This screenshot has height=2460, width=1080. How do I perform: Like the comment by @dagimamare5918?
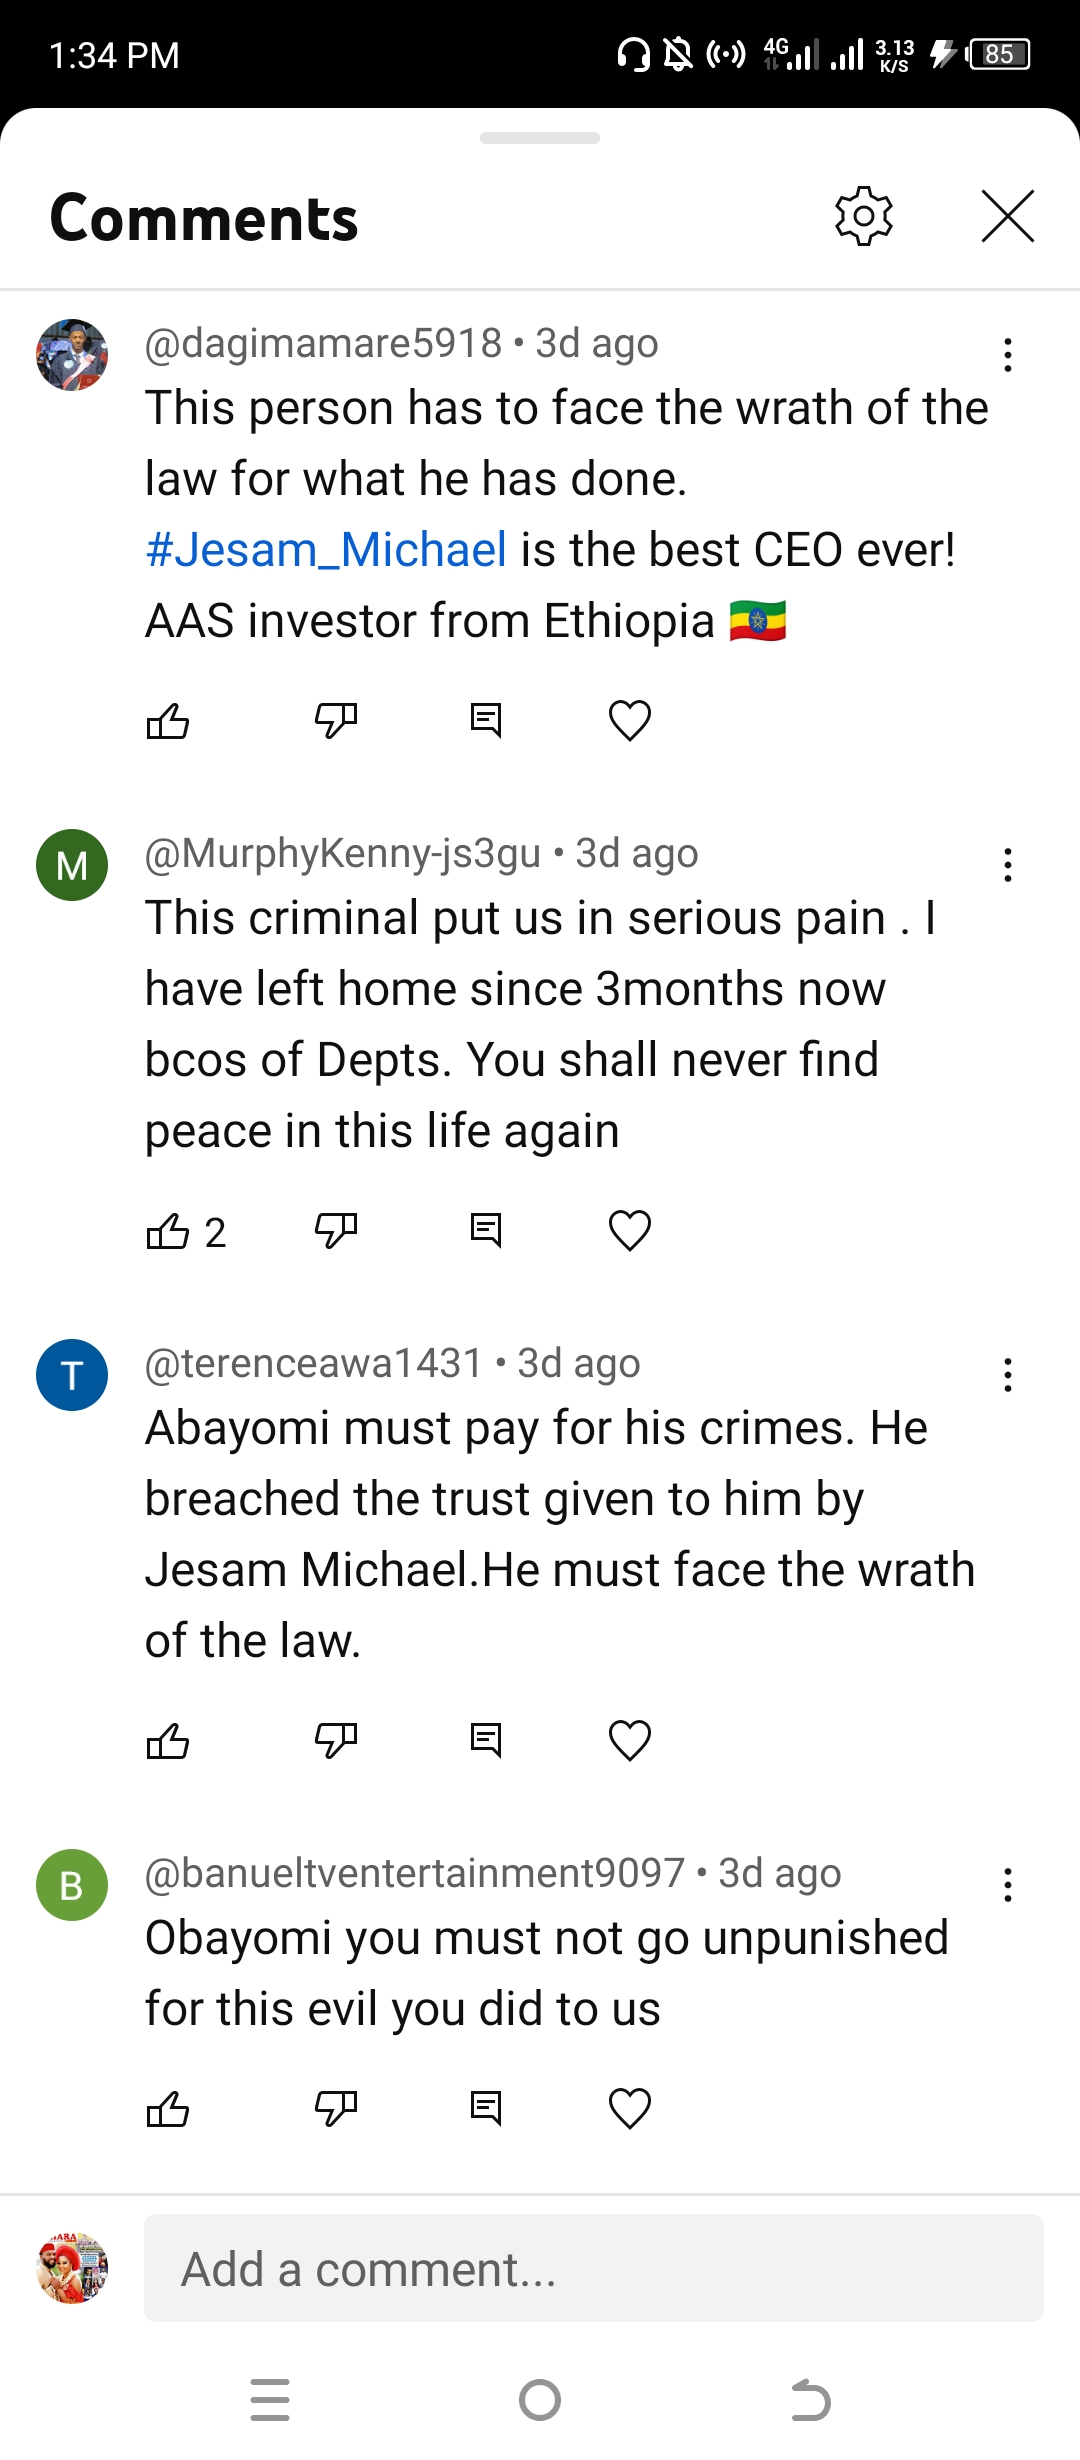(x=168, y=720)
